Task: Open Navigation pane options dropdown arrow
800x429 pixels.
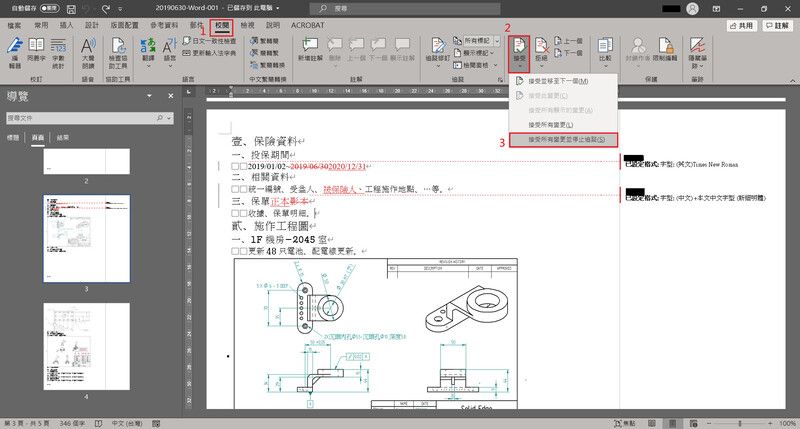Action: click(149, 95)
